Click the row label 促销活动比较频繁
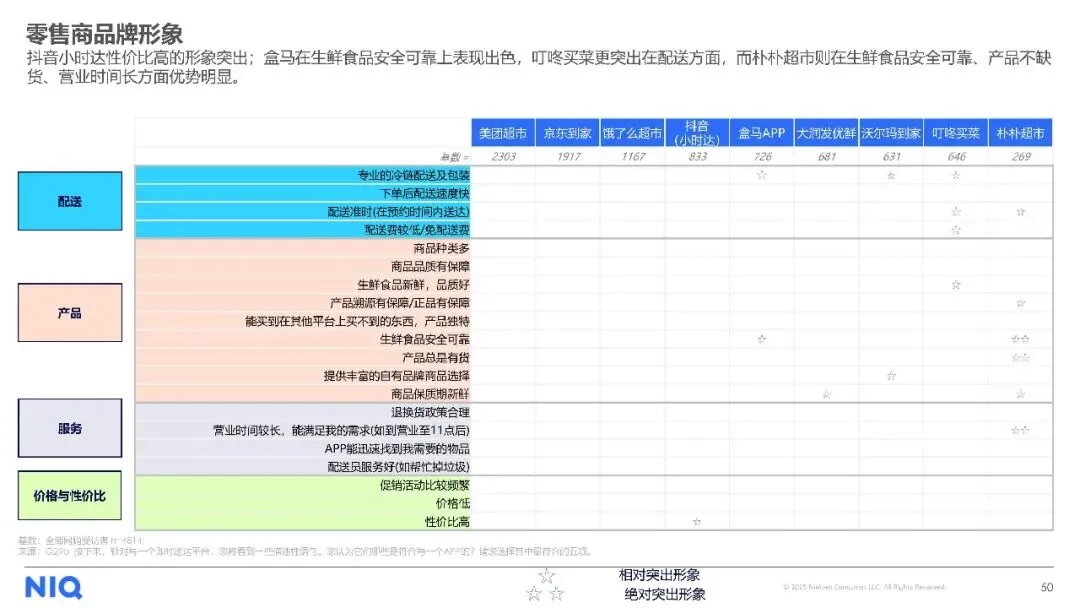 (424, 485)
